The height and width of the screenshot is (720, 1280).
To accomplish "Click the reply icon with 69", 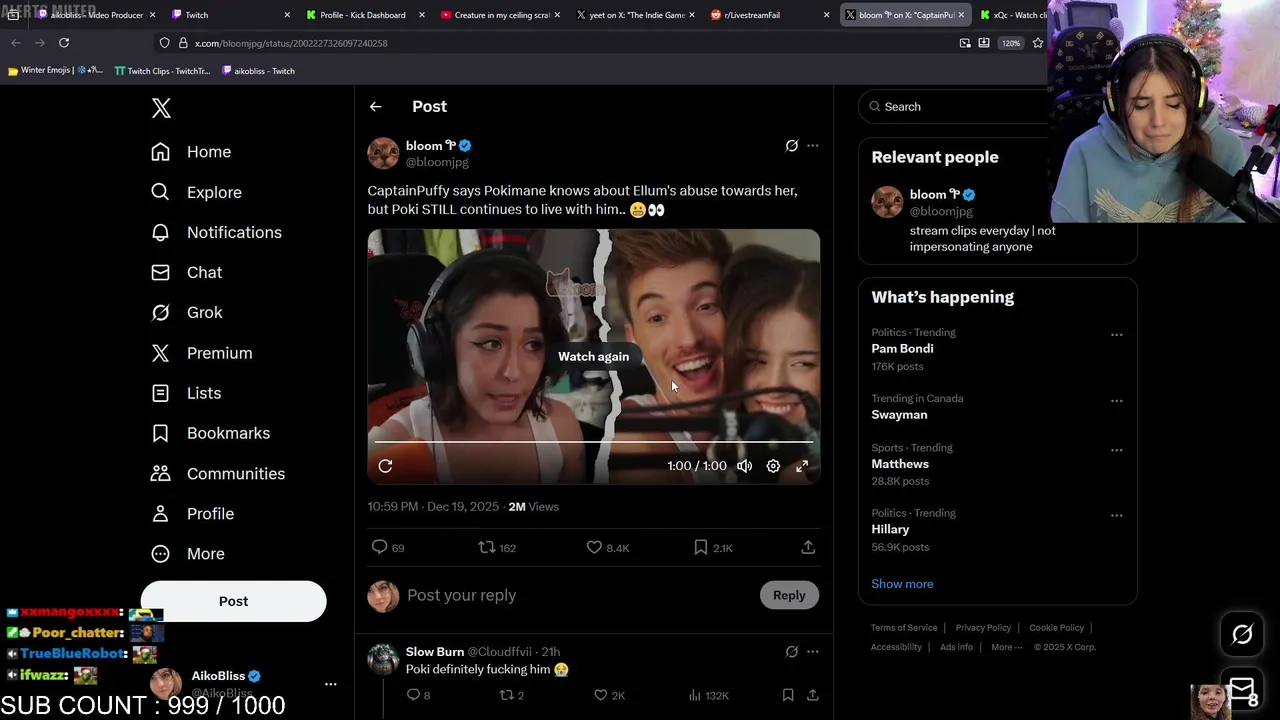I will [387, 547].
